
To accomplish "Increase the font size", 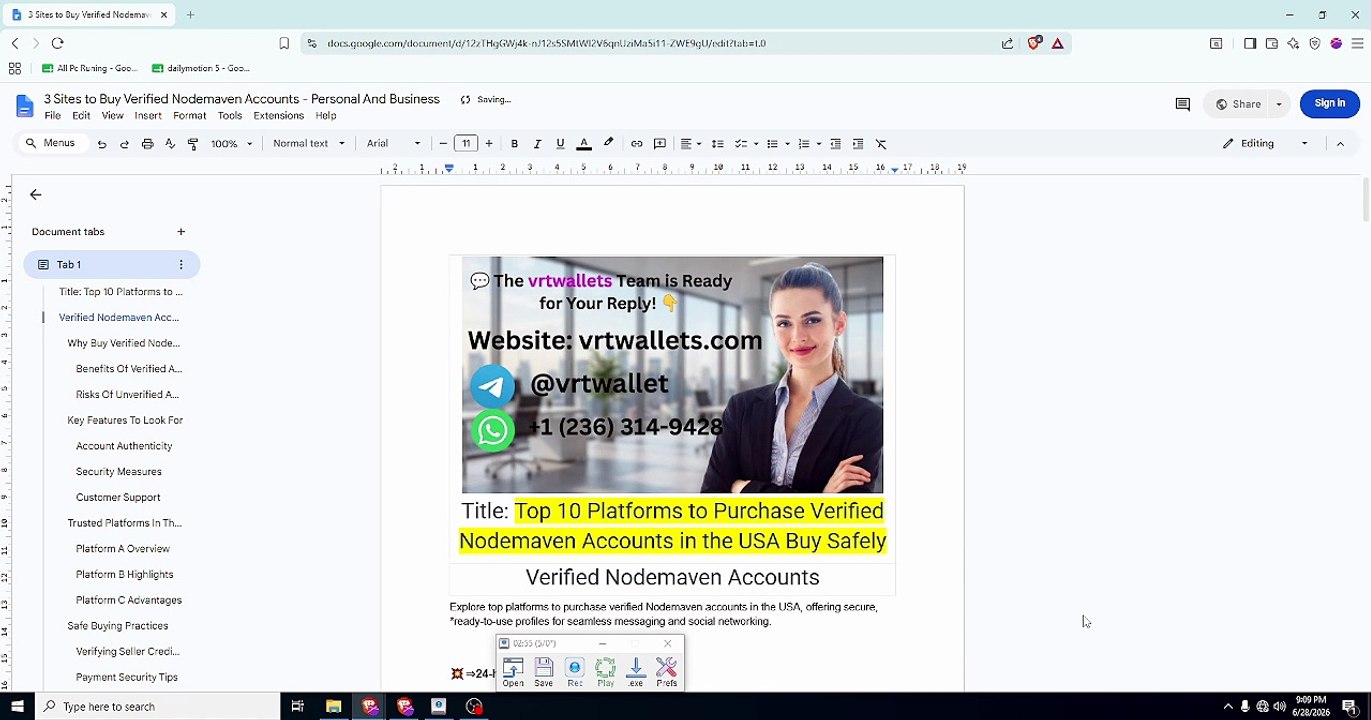I will (489, 144).
